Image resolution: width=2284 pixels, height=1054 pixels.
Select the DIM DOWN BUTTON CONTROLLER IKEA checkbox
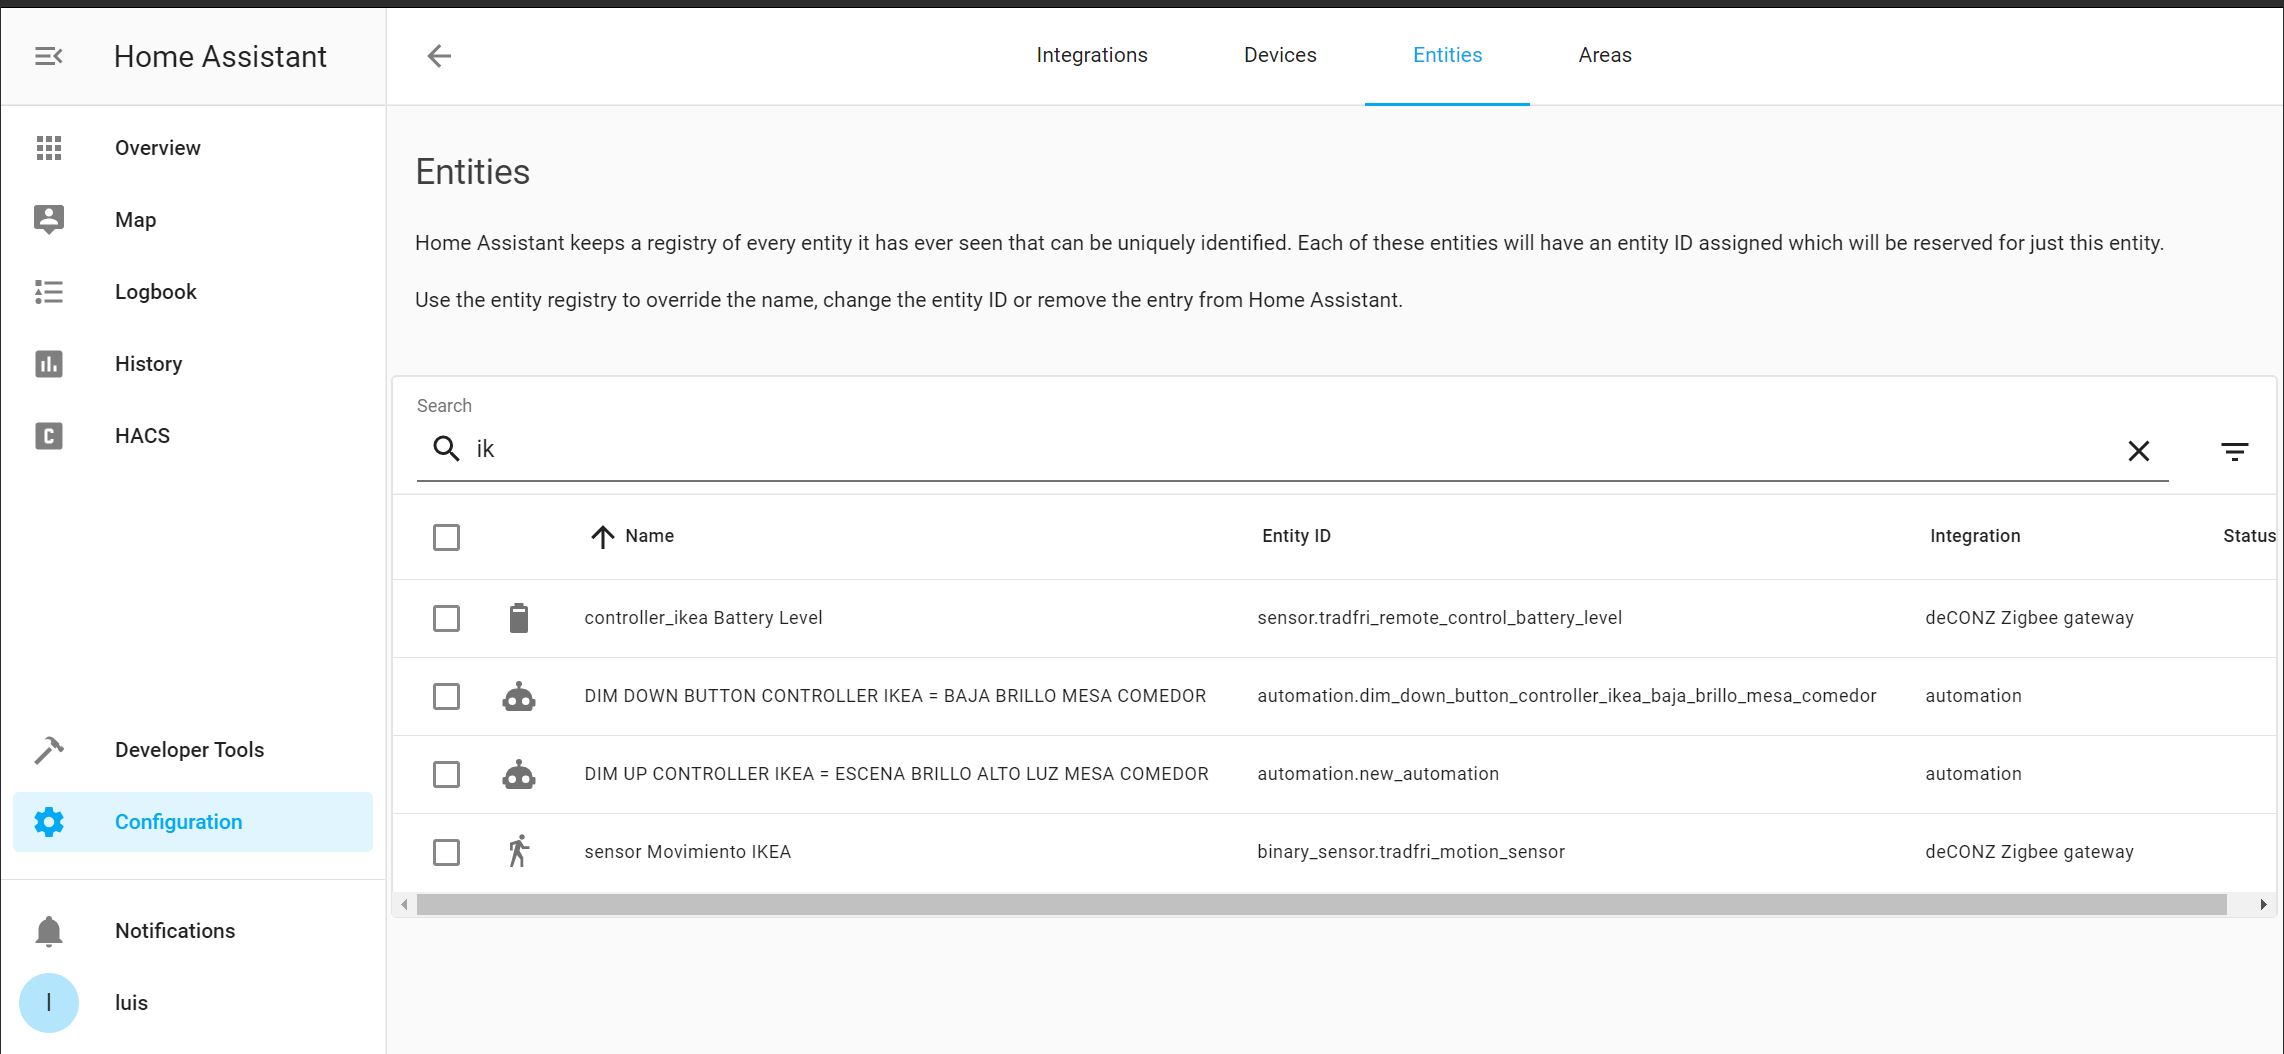coord(447,696)
